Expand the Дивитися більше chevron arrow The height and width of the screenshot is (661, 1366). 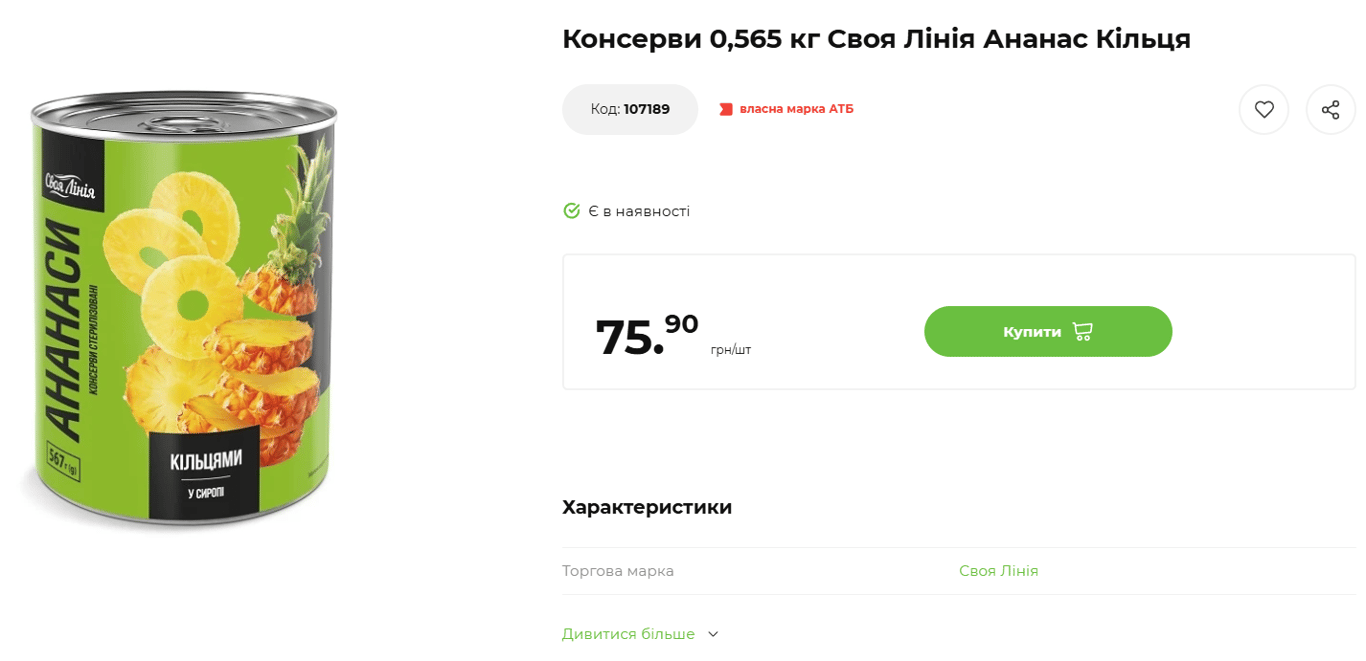click(713, 634)
